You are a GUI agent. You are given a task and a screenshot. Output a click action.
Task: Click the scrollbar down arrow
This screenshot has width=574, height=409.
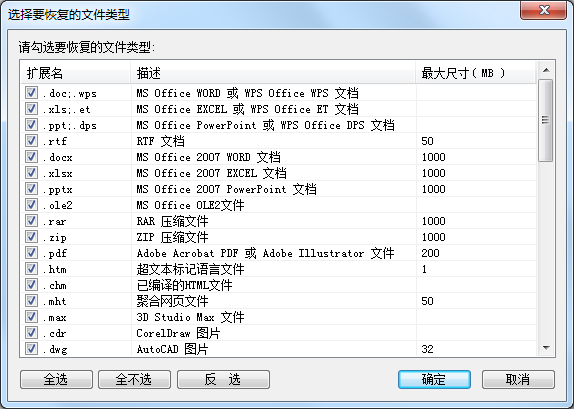point(546,347)
